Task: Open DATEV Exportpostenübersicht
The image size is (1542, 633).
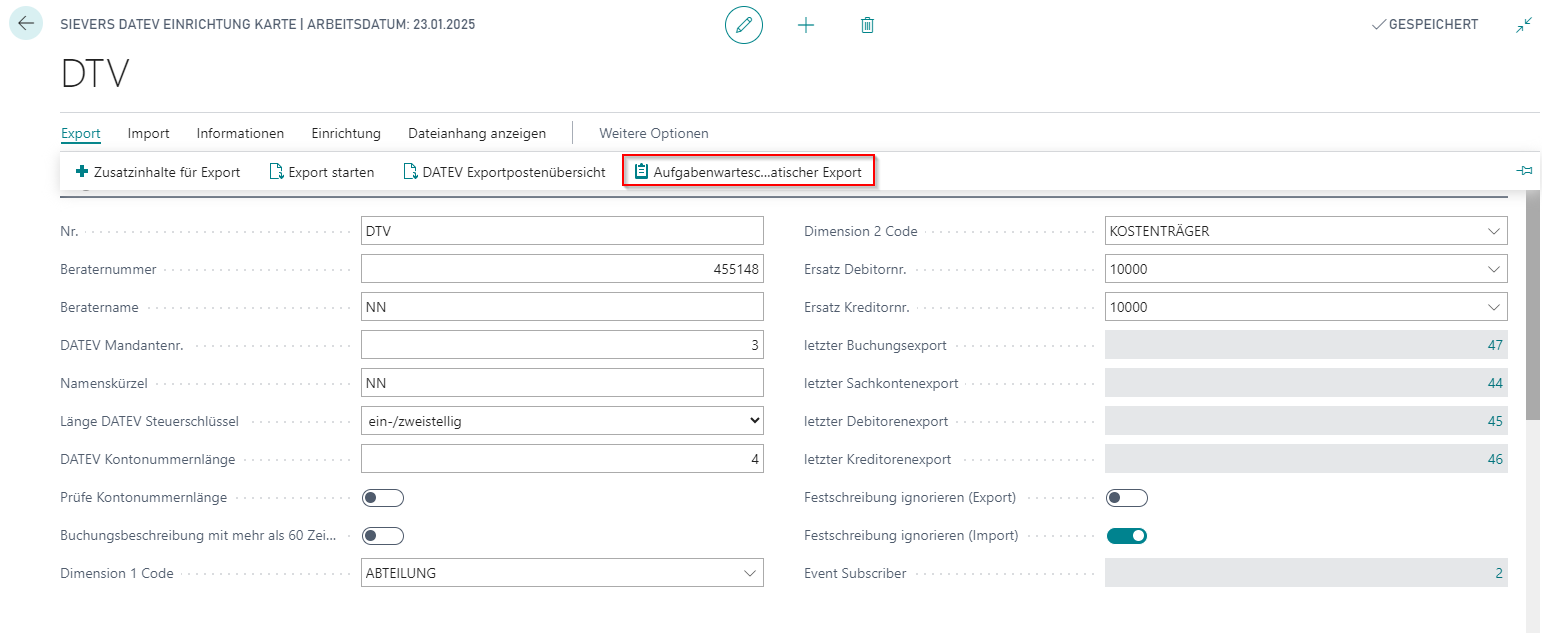Action: click(504, 172)
